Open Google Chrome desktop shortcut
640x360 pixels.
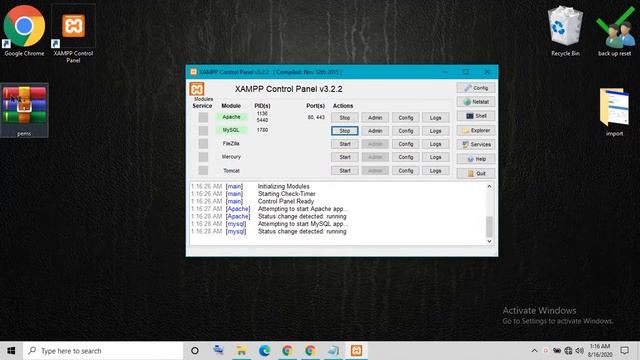[24, 31]
